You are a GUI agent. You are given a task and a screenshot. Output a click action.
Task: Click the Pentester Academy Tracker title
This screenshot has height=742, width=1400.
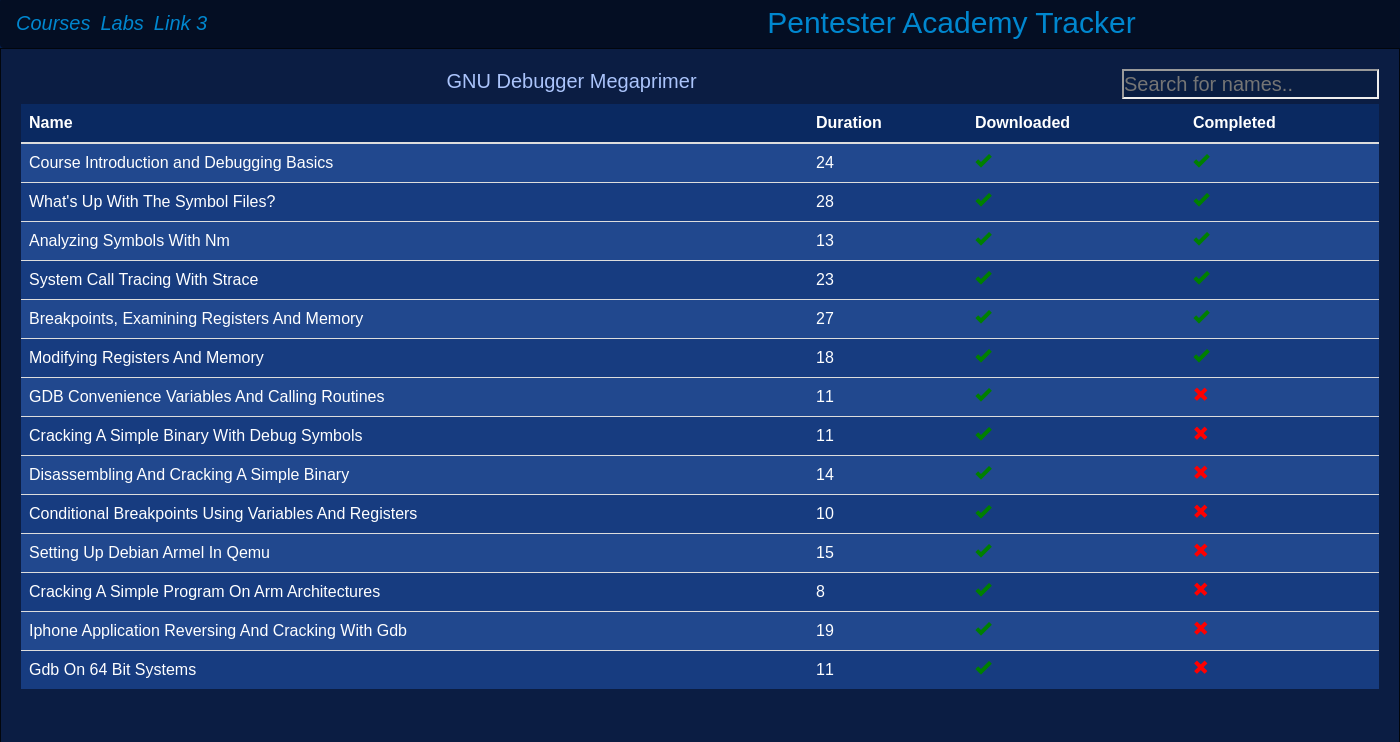coord(951,23)
